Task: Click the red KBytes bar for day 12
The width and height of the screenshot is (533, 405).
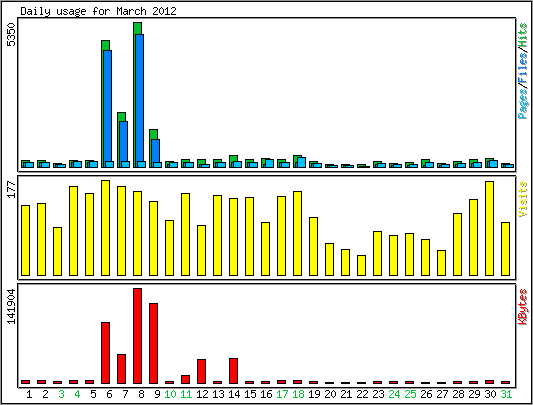Action: [x=201, y=371]
